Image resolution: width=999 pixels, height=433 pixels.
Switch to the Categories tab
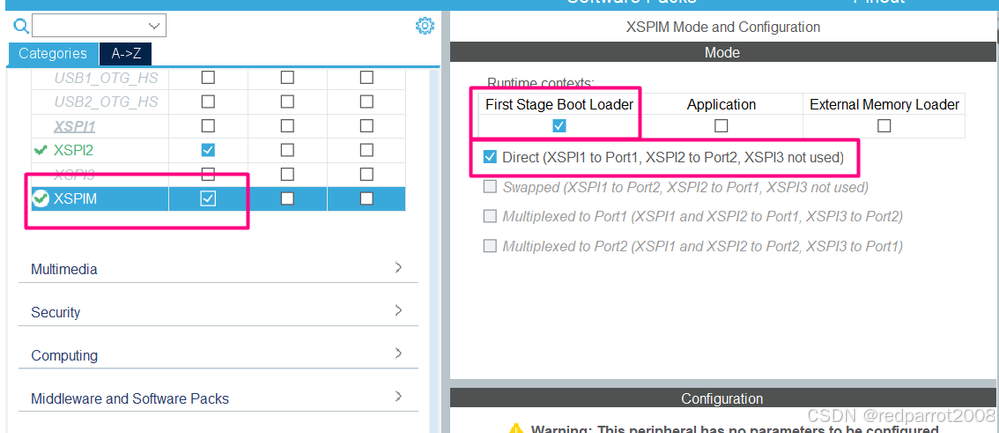click(53, 53)
